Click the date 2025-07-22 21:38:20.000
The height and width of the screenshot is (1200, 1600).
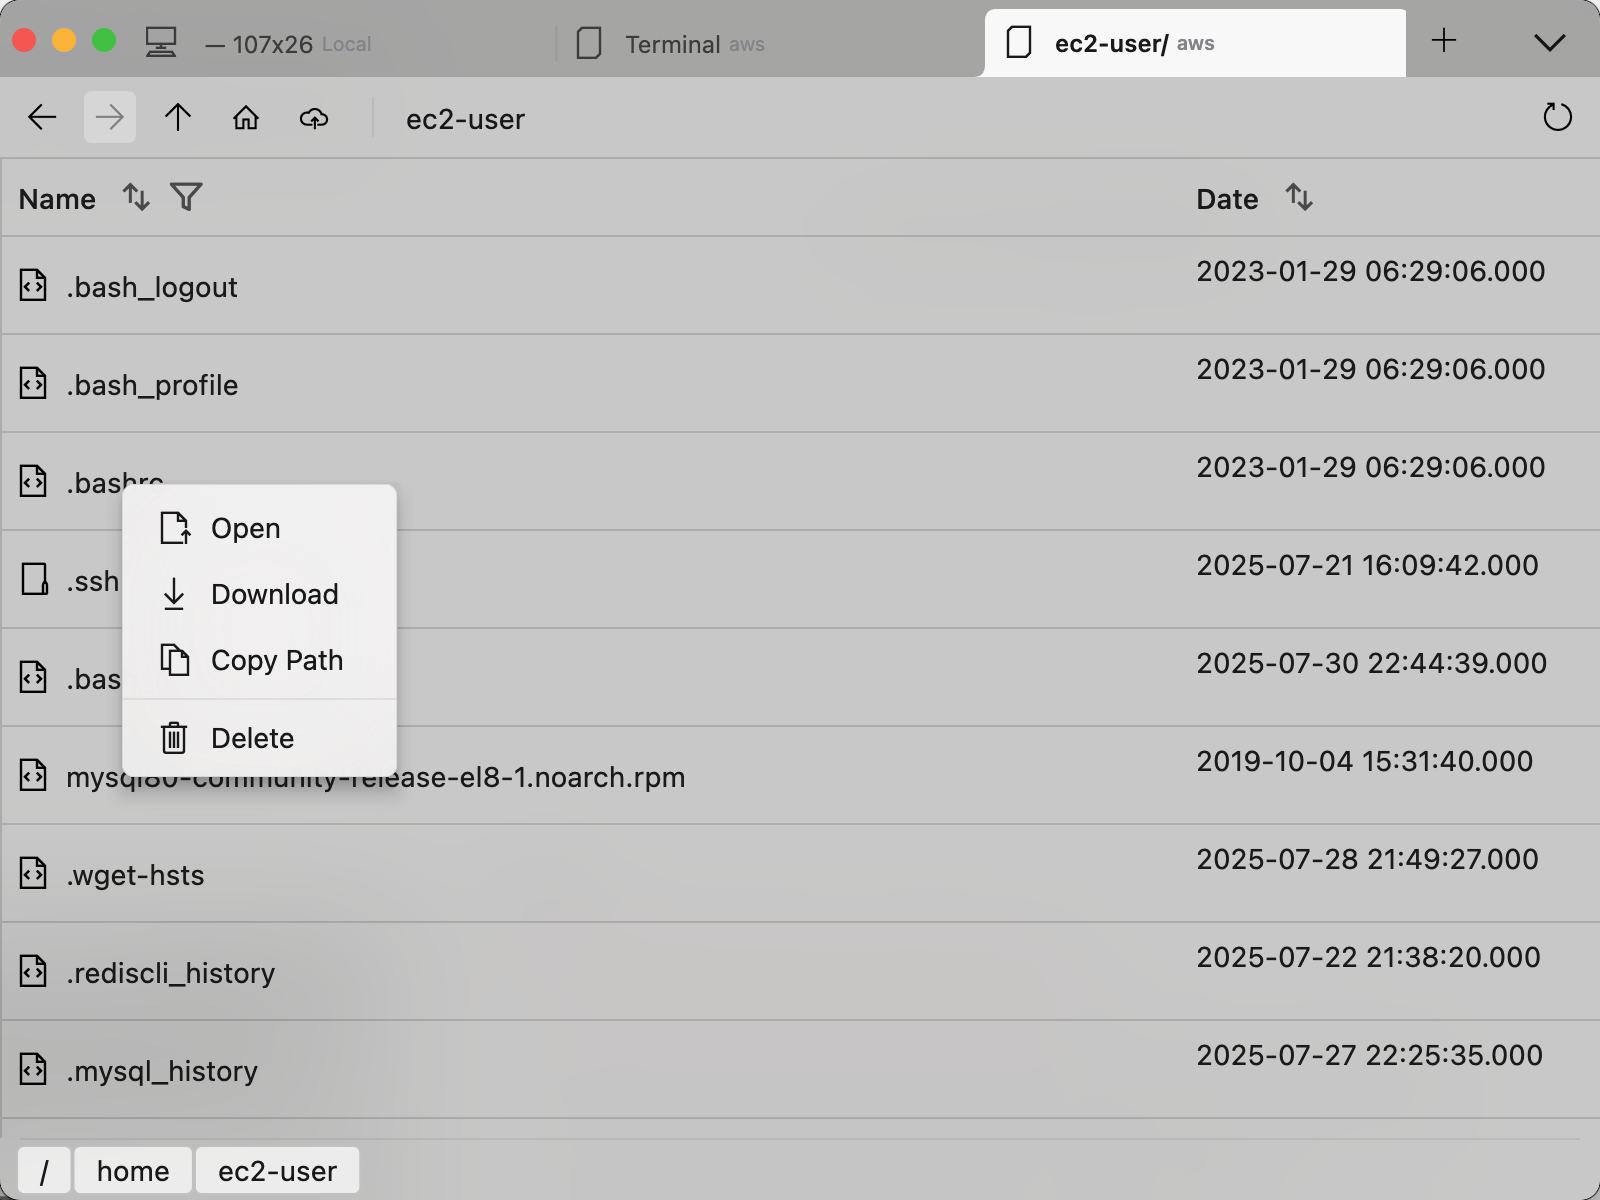pos(1368,957)
